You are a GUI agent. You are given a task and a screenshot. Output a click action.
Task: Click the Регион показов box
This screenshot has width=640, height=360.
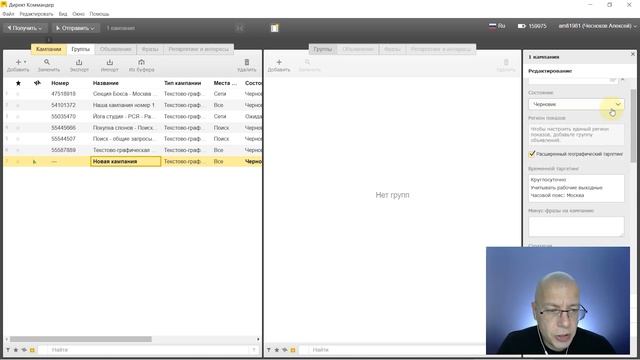pyautogui.click(x=576, y=134)
